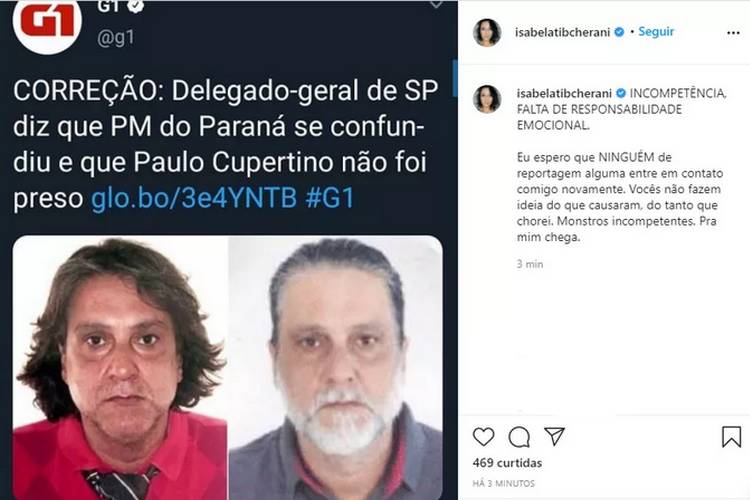Share the post via paper plane icon

(554, 436)
